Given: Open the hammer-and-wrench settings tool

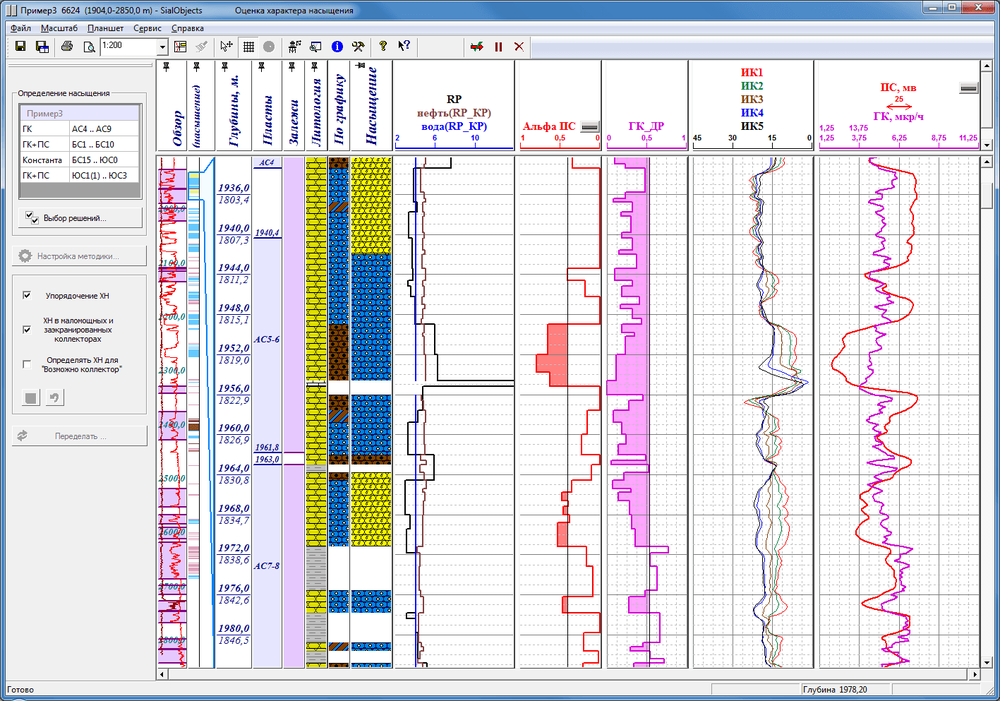Looking at the screenshot, I should coord(359,46).
